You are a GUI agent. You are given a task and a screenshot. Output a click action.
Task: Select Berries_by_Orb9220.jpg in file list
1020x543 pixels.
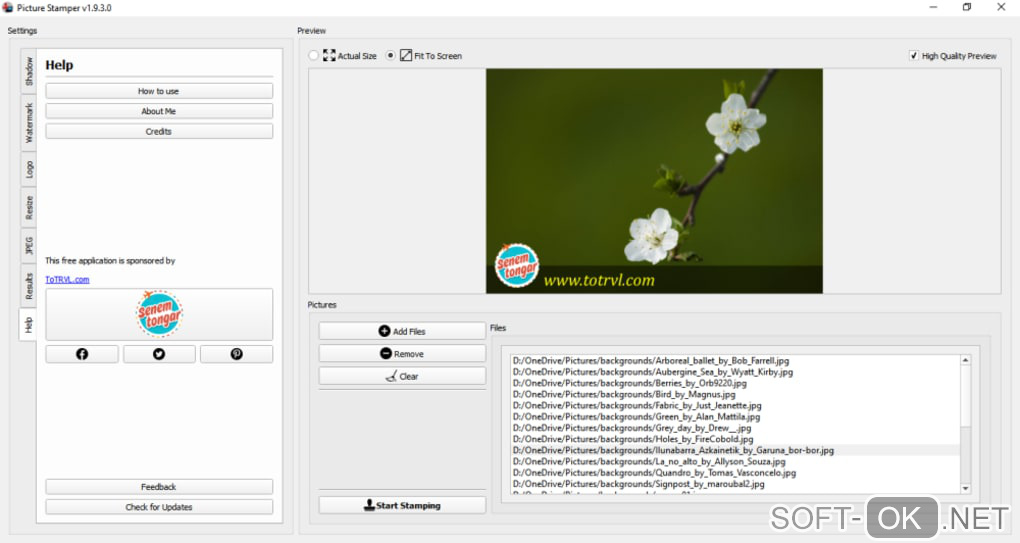click(735, 383)
